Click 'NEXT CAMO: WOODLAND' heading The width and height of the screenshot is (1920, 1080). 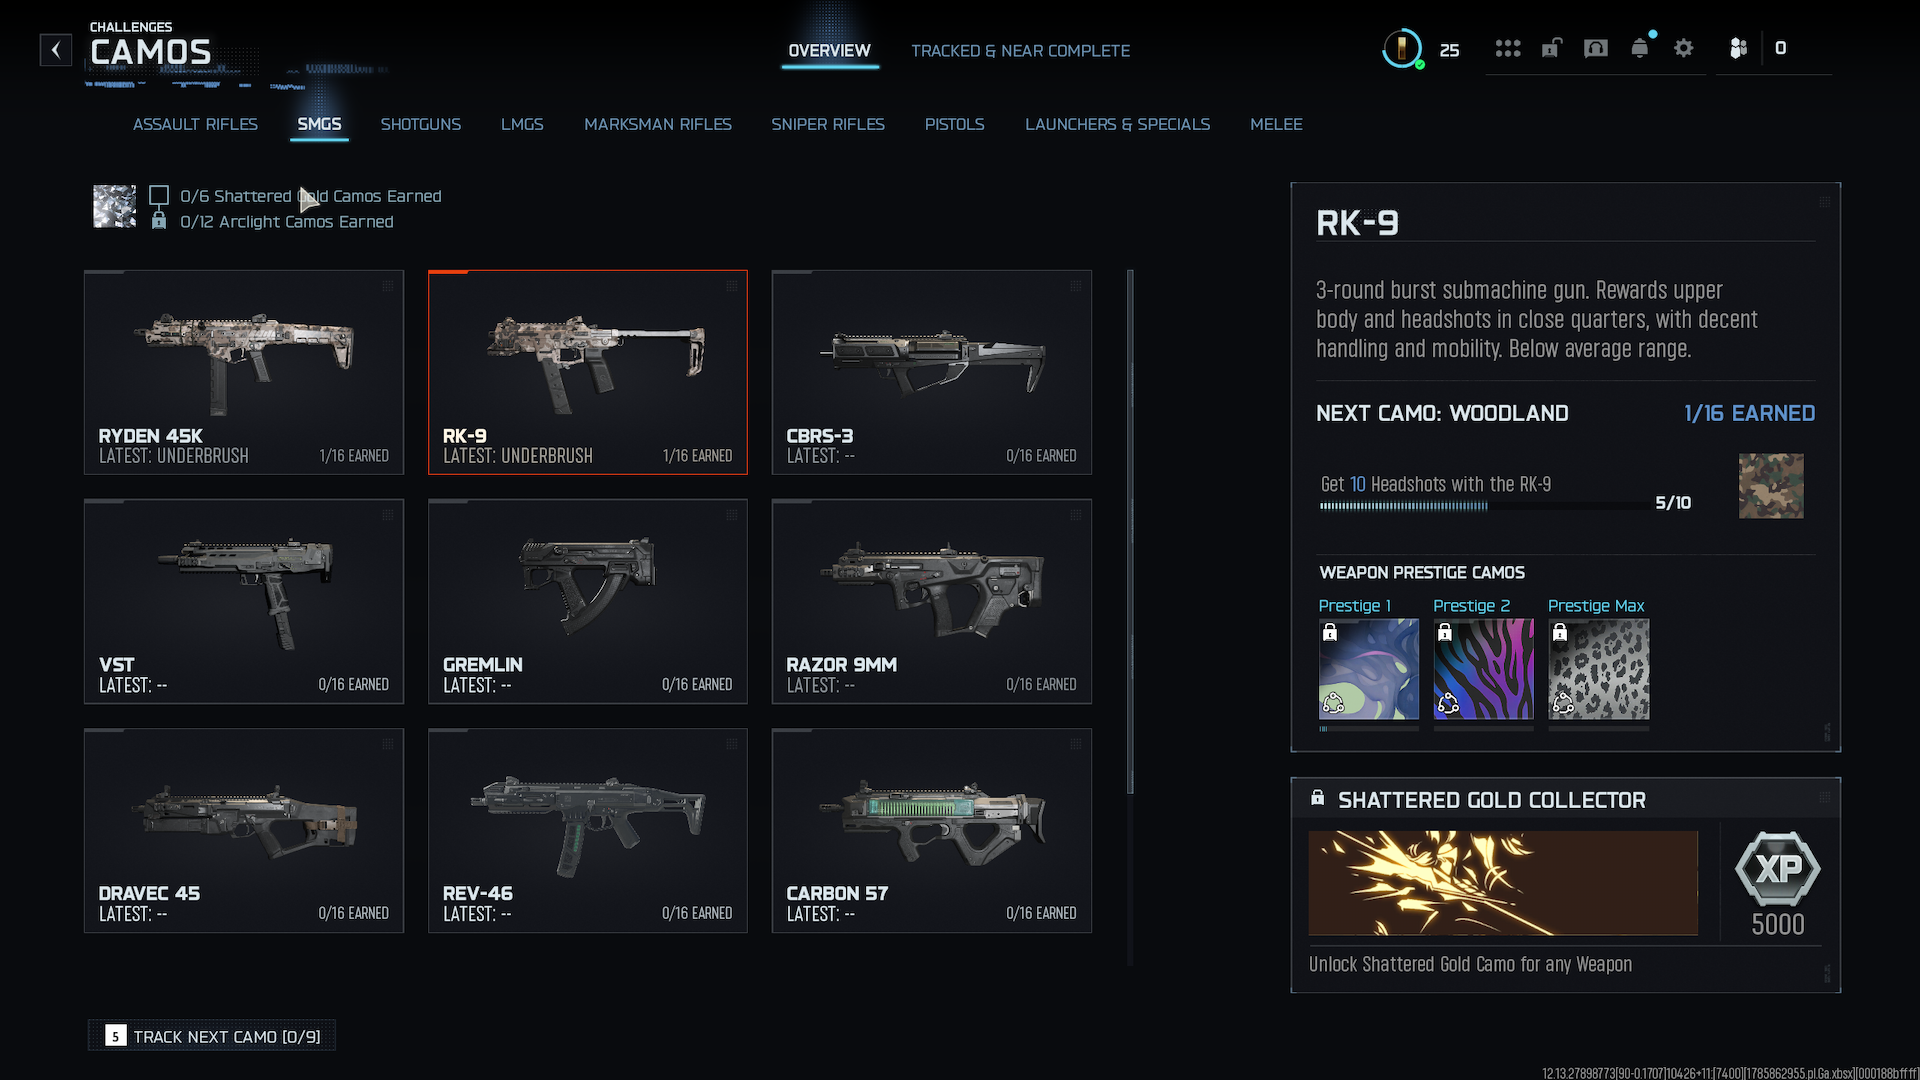tap(1442, 413)
